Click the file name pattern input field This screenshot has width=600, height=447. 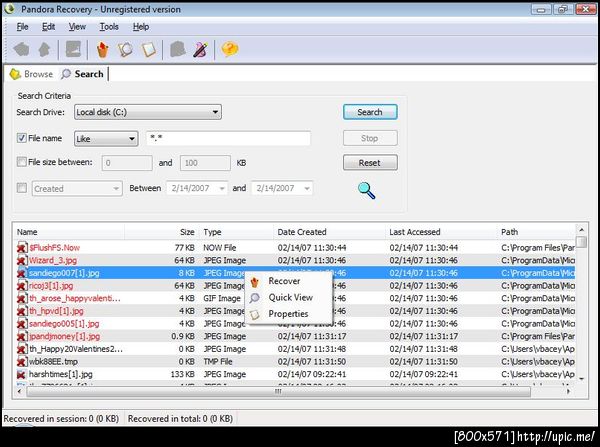pyautogui.click(x=228, y=138)
